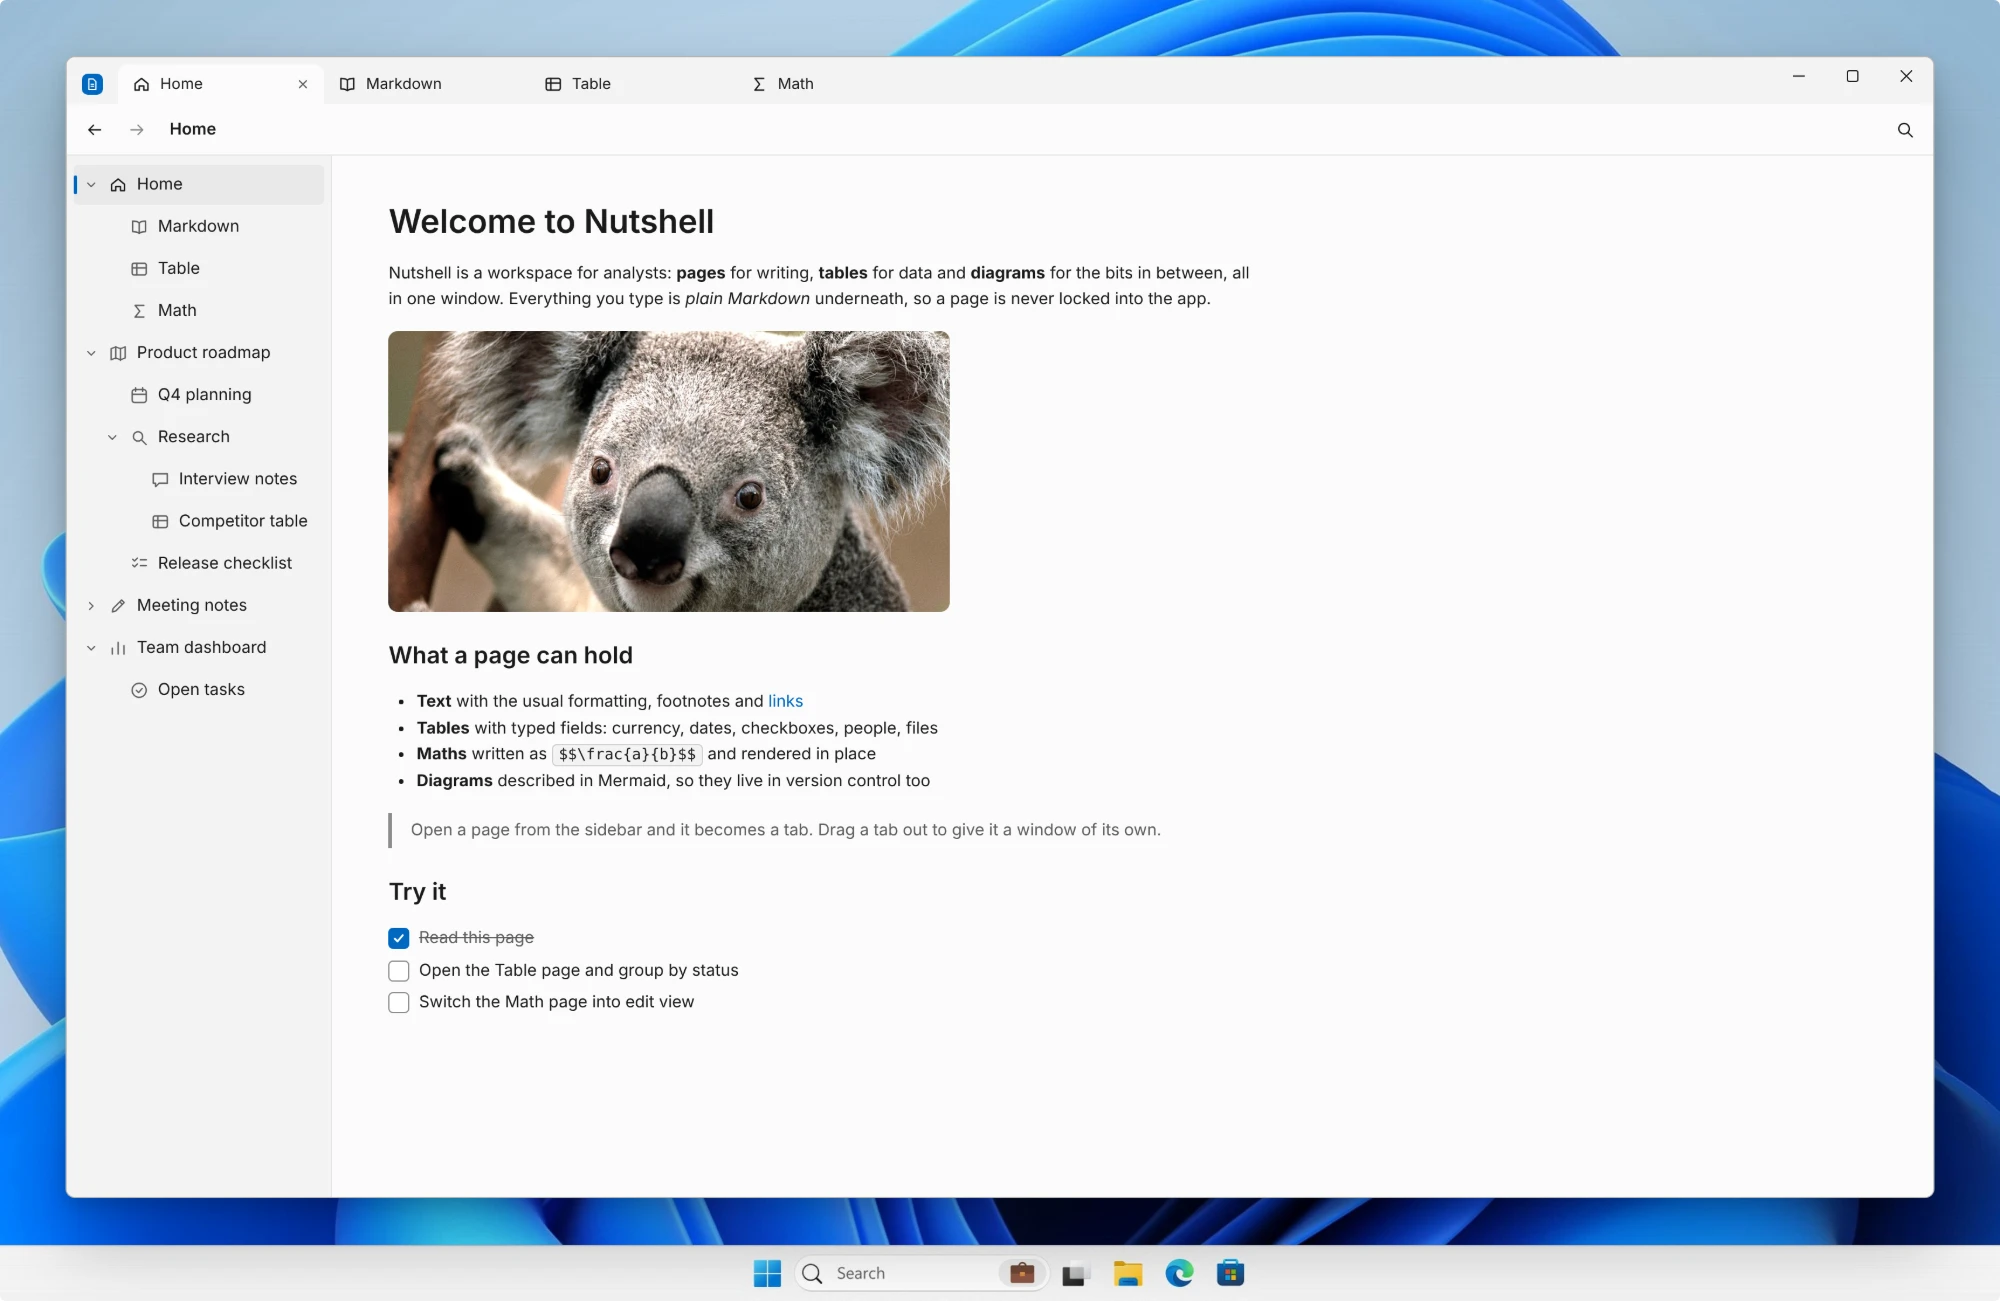2000x1301 pixels.
Task: Click the Nutshell app logo icon
Action: click(92, 84)
